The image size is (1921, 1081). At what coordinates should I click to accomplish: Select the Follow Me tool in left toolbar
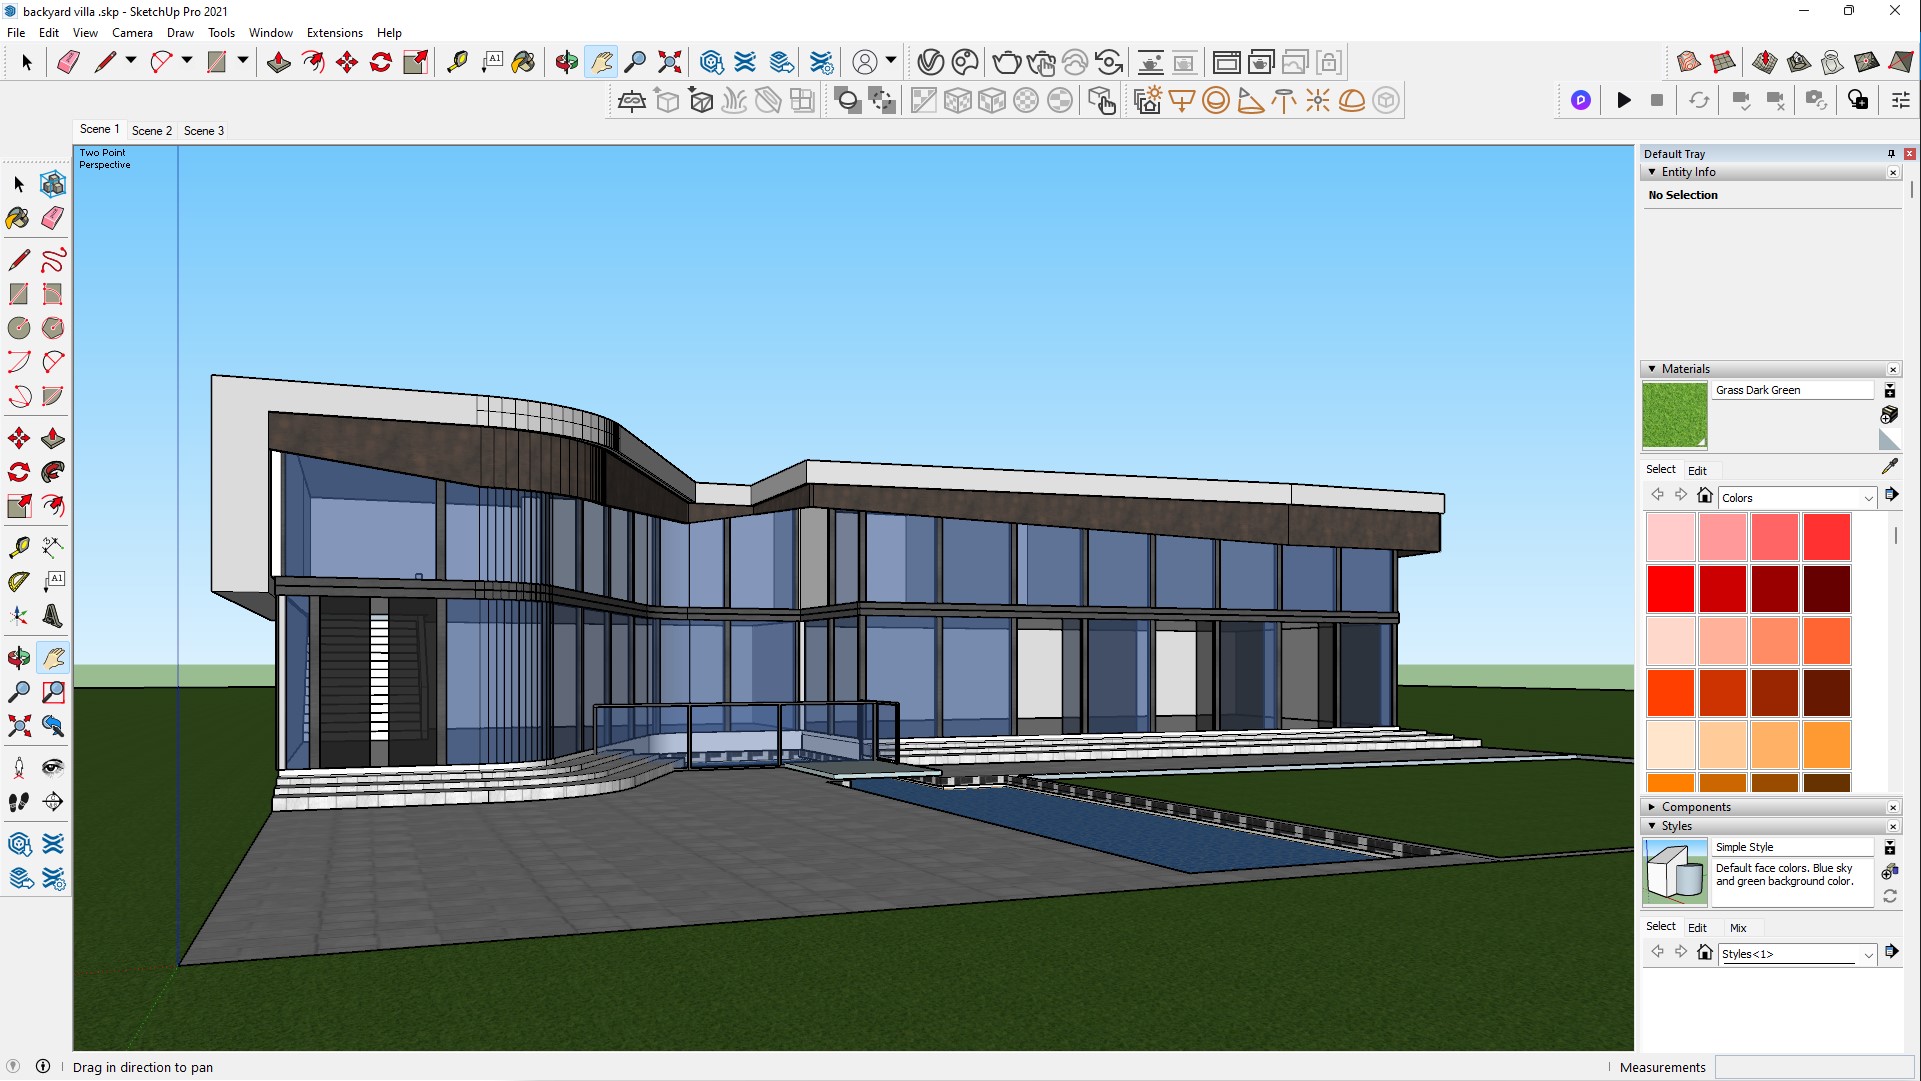53,472
